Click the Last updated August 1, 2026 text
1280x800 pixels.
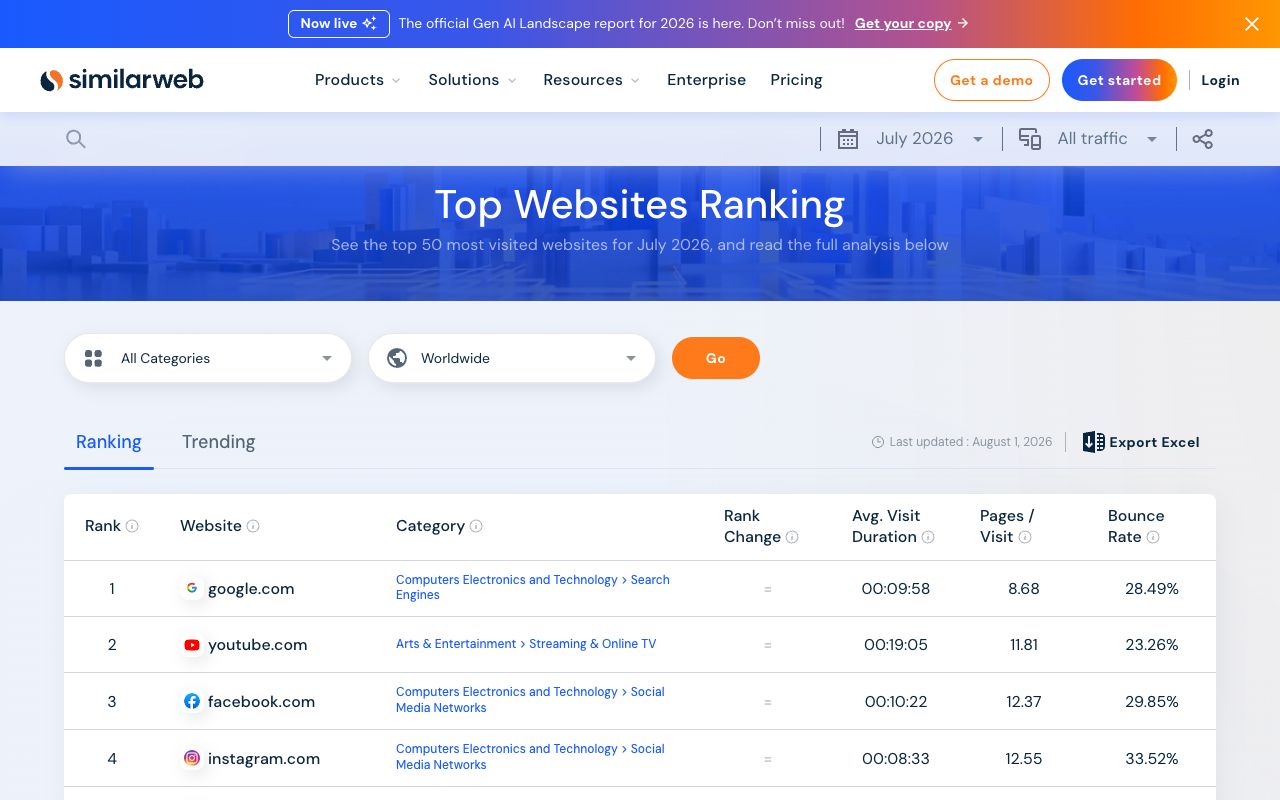[970, 442]
